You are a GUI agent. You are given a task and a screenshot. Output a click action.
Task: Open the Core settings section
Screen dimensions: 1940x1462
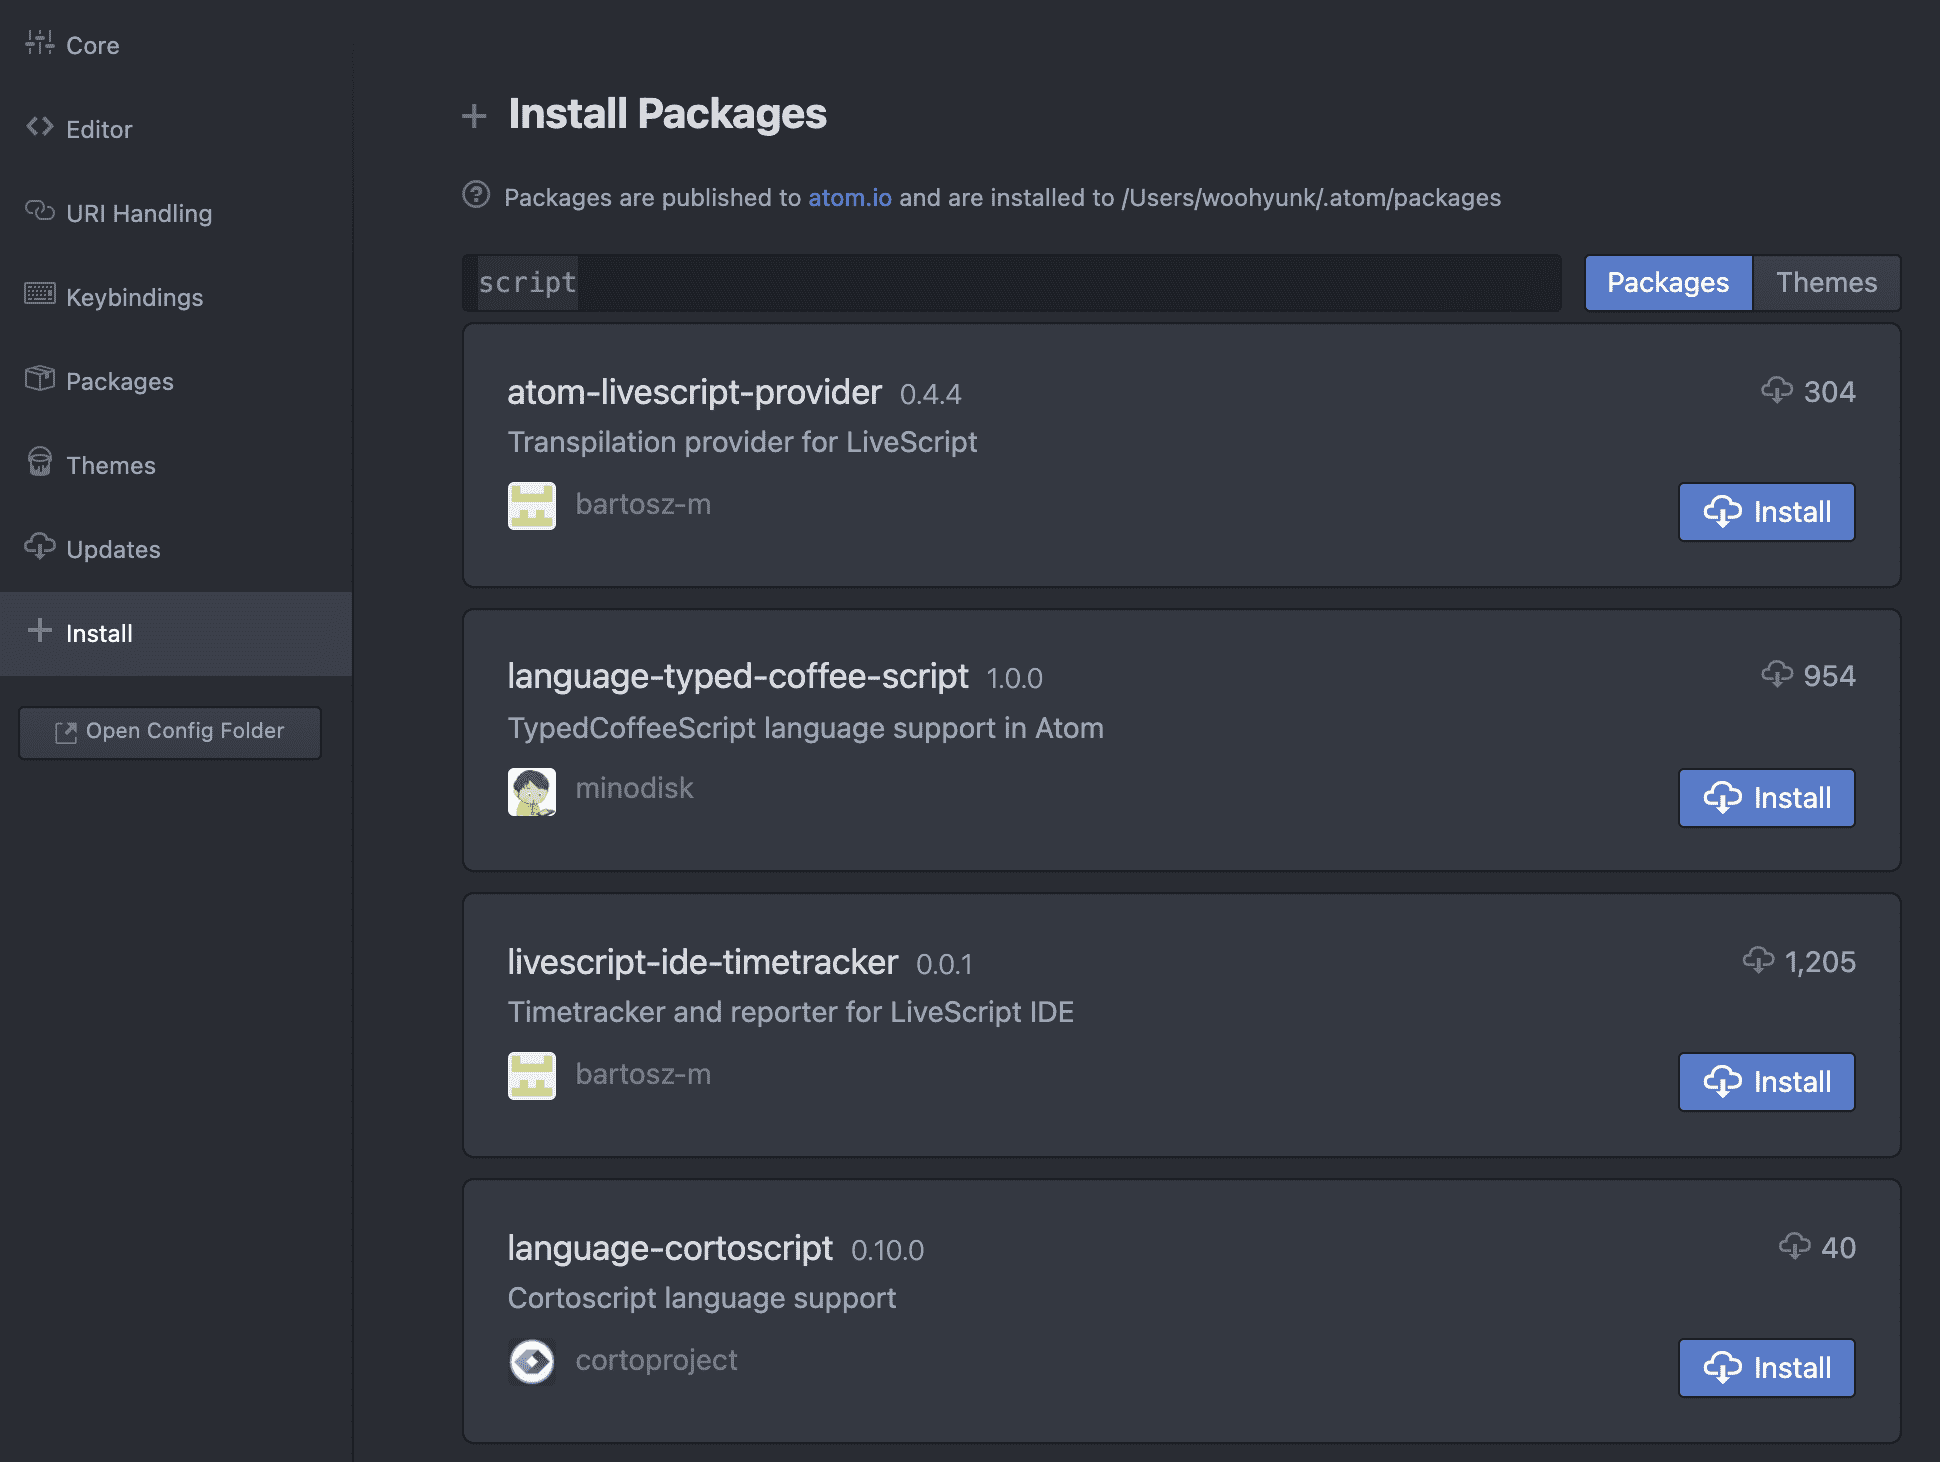click(175, 45)
